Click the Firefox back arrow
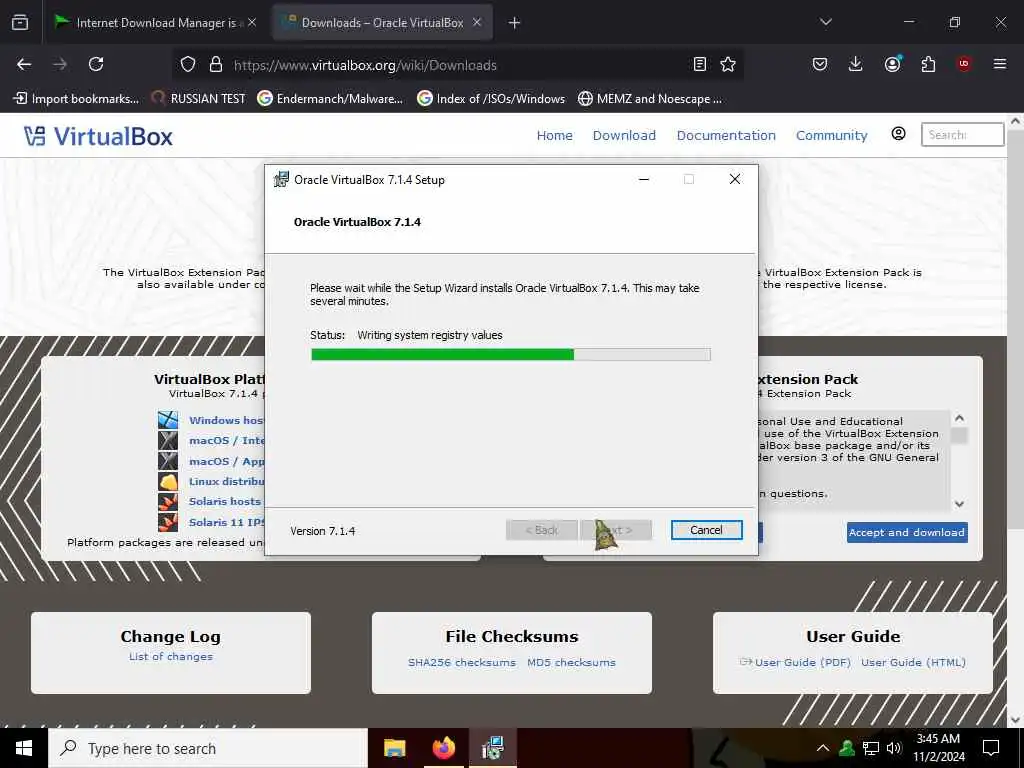Viewport: 1024px width, 768px height. [x=24, y=64]
